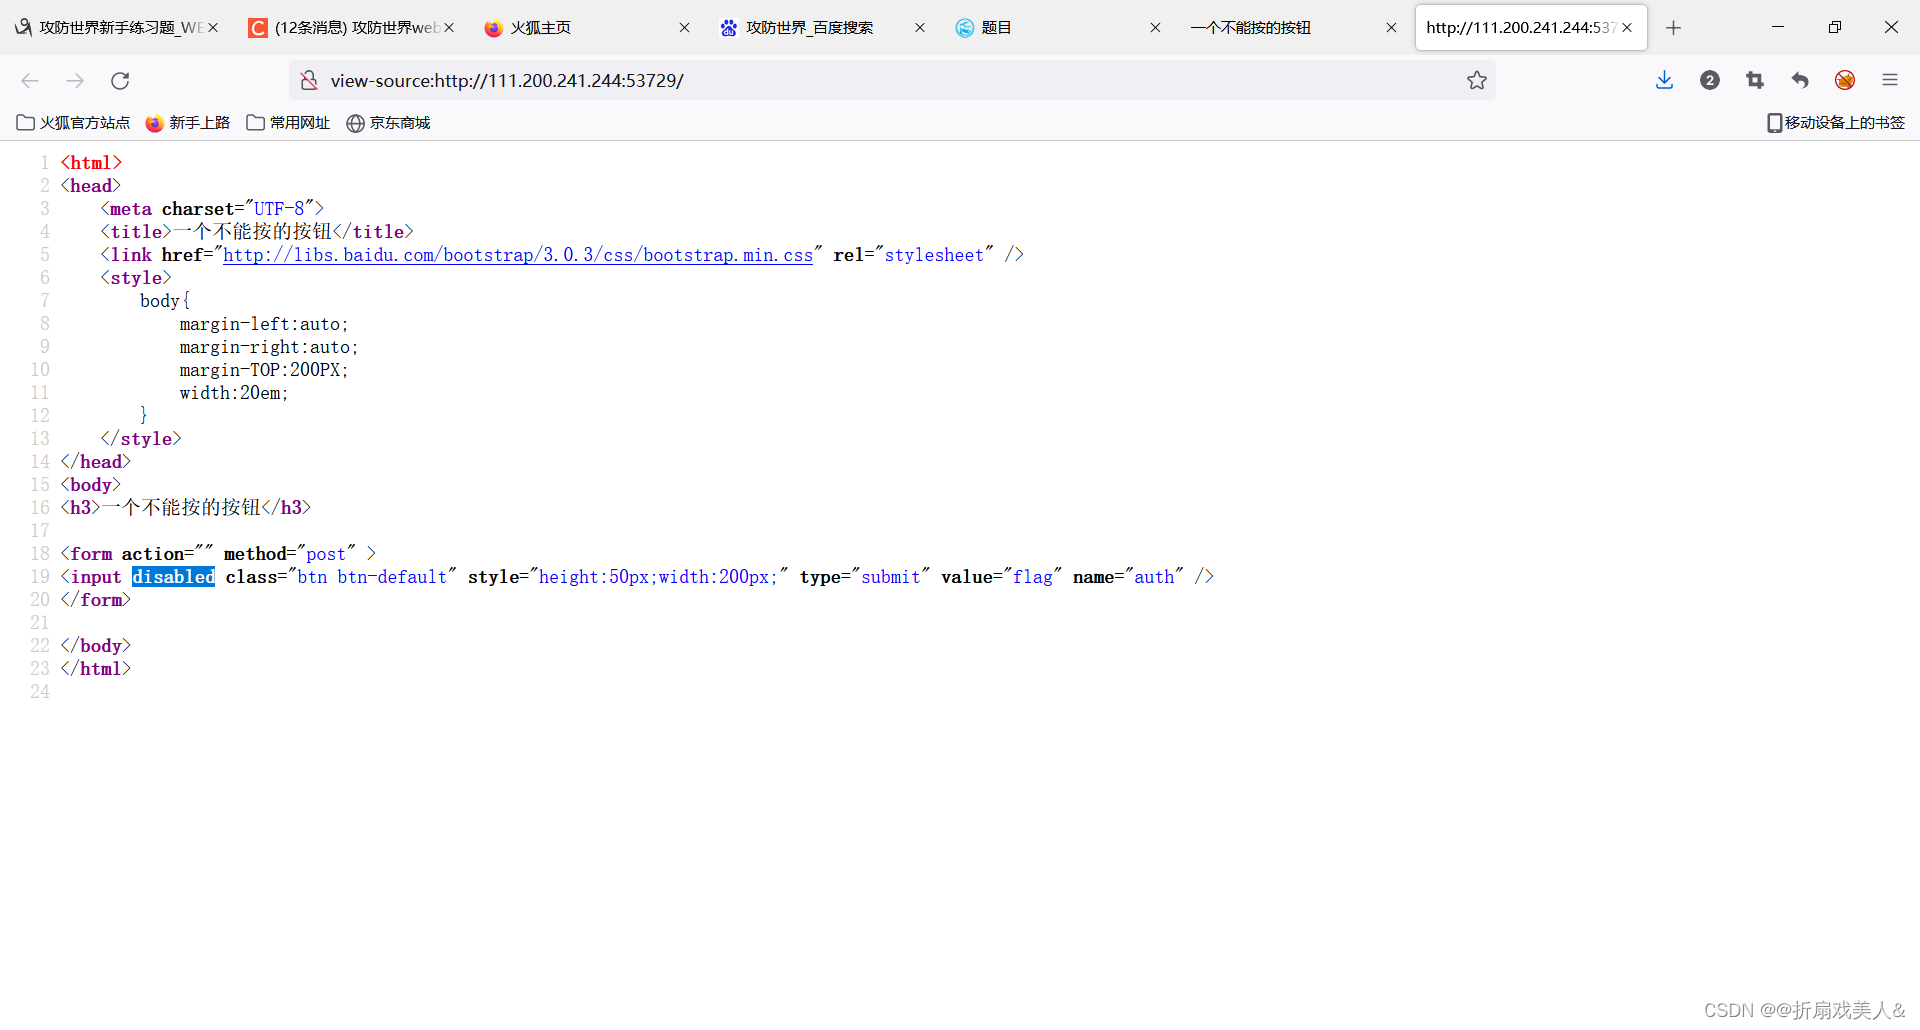Image resolution: width=1920 pixels, height=1030 pixels.
Task: Open the bootstrap.min.css link in source
Action: coord(518,255)
